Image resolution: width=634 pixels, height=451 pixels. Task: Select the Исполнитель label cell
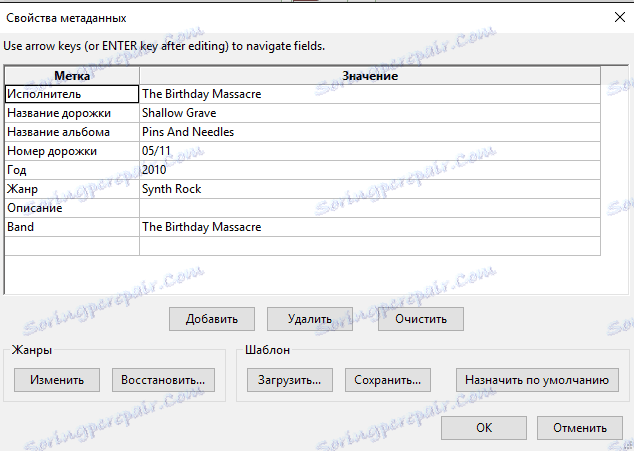coord(72,94)
